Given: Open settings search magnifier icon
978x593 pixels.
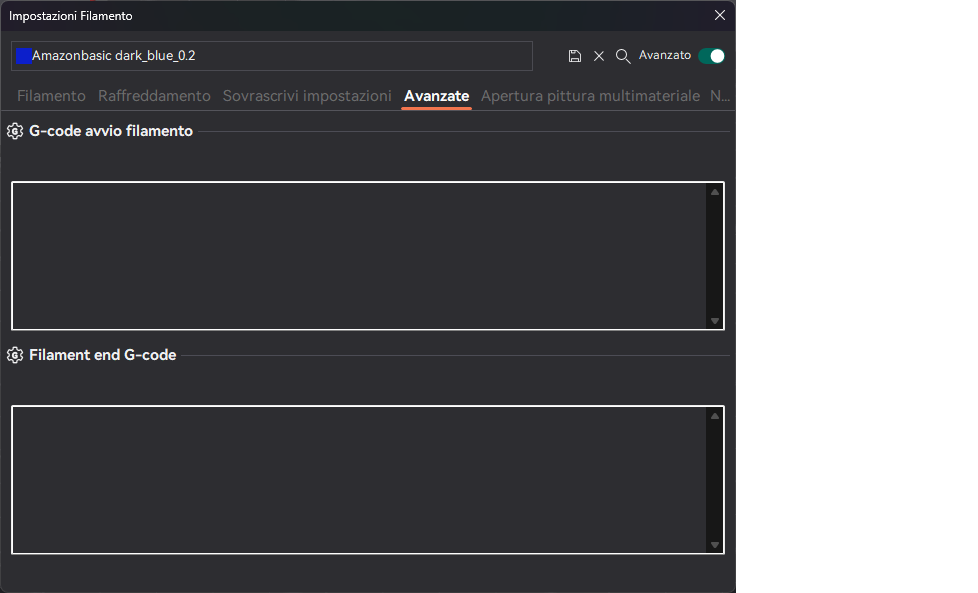Looking at the screenshot, I should click(622, 56).
